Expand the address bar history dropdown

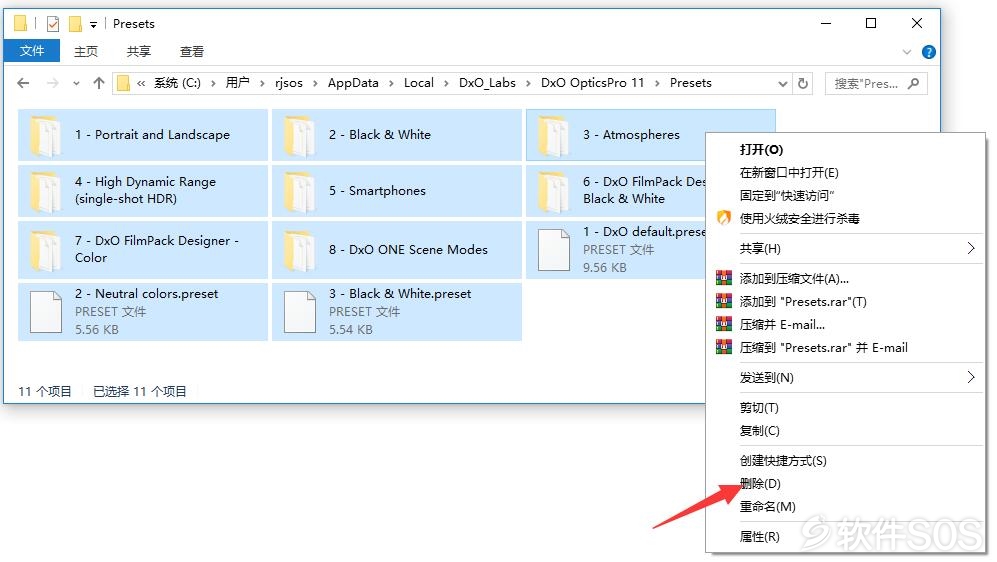click(x=783, y=83)
